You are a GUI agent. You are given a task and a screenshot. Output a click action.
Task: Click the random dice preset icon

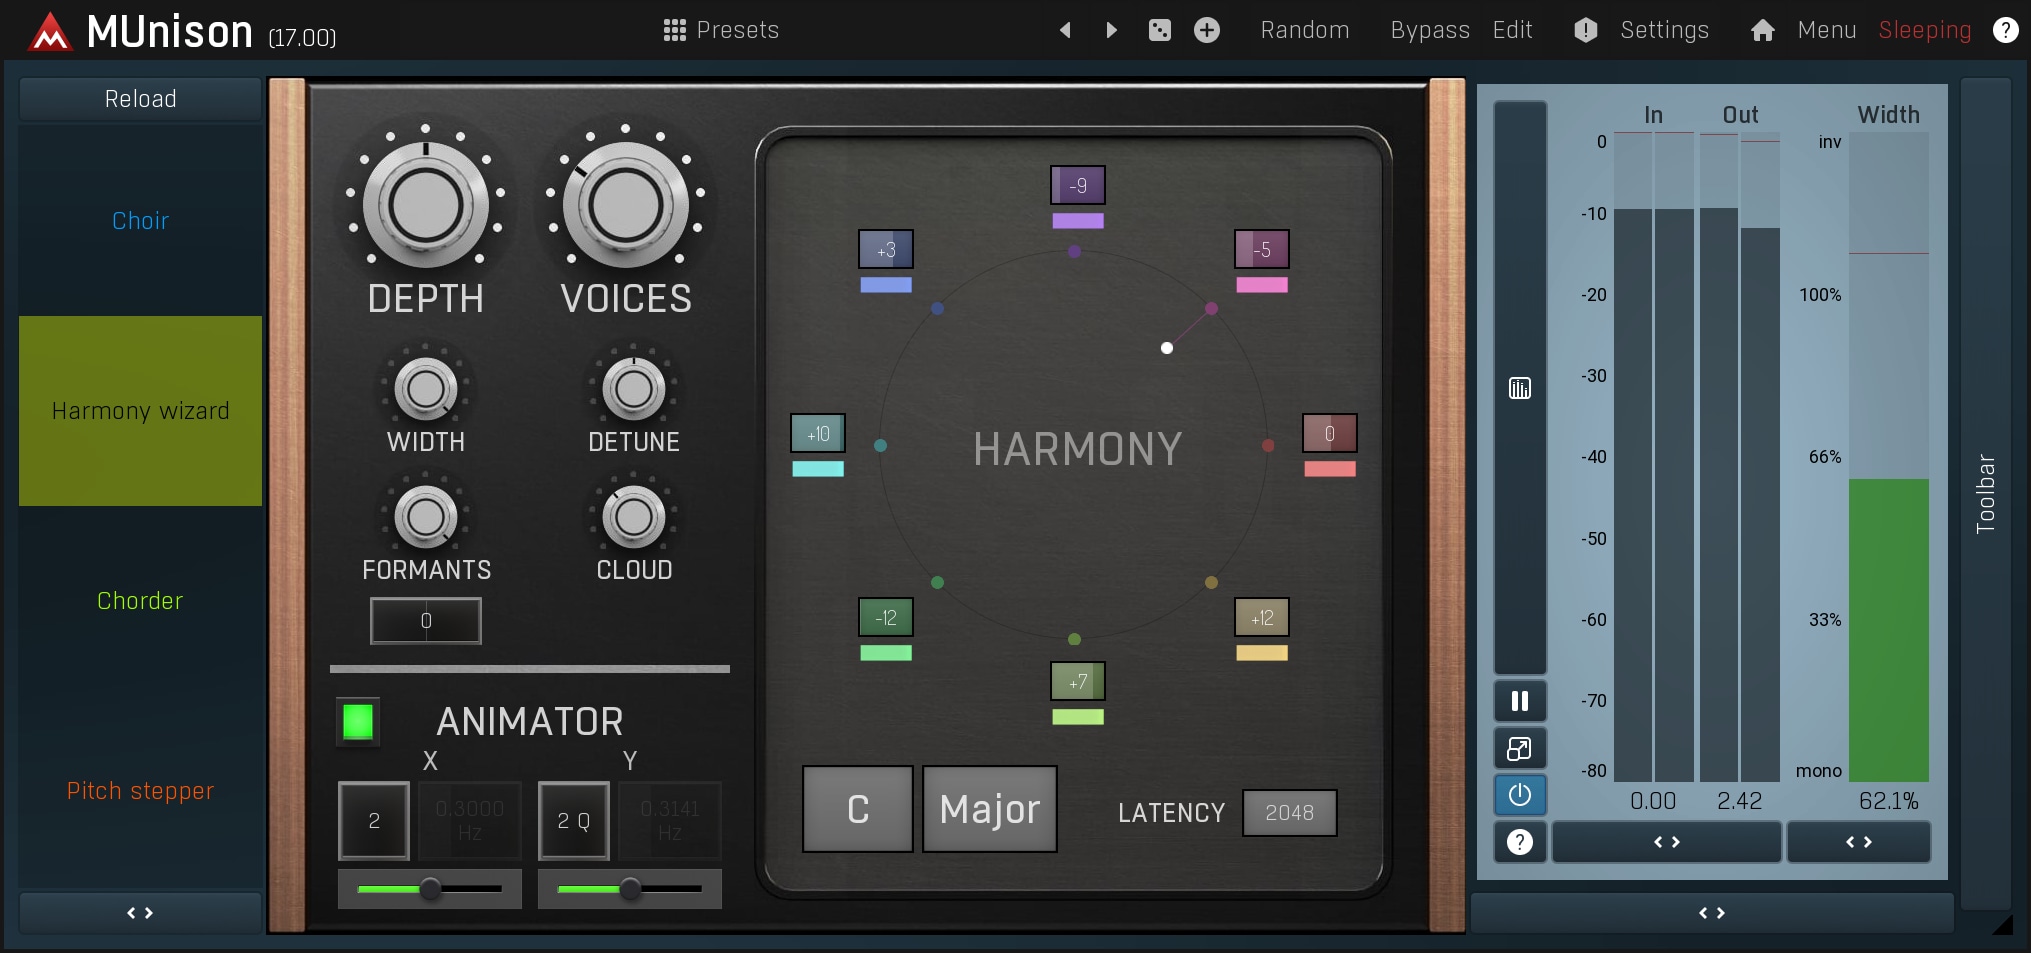pos(1159,30)
